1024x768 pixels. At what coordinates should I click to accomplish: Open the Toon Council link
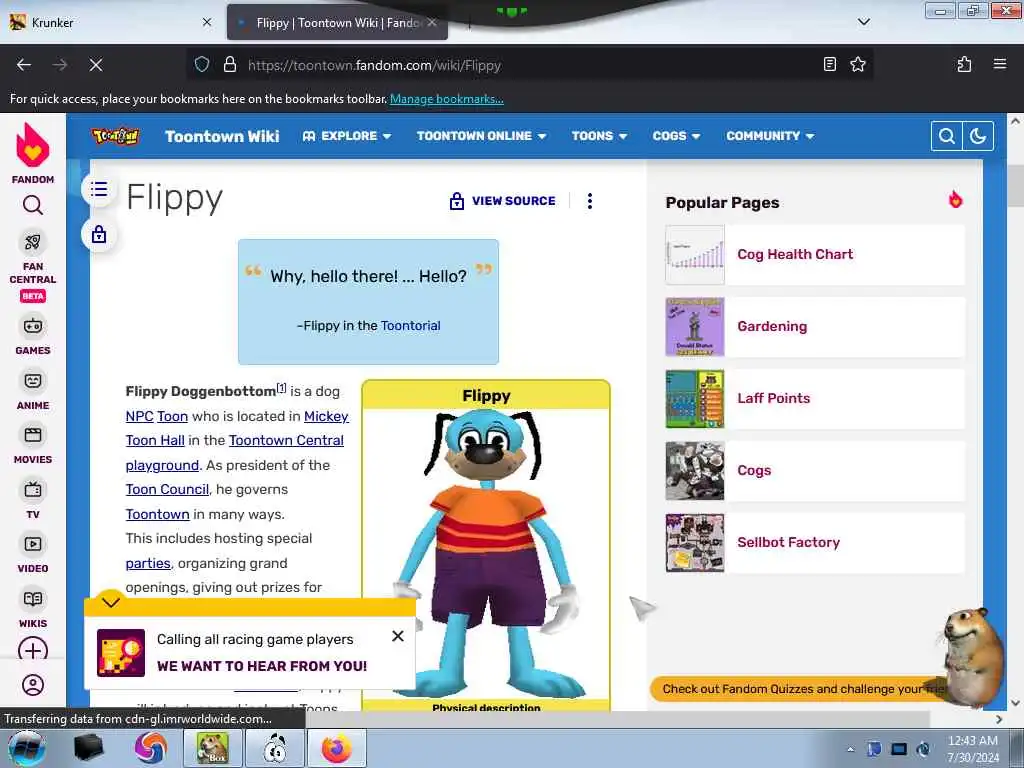[167, 489]
